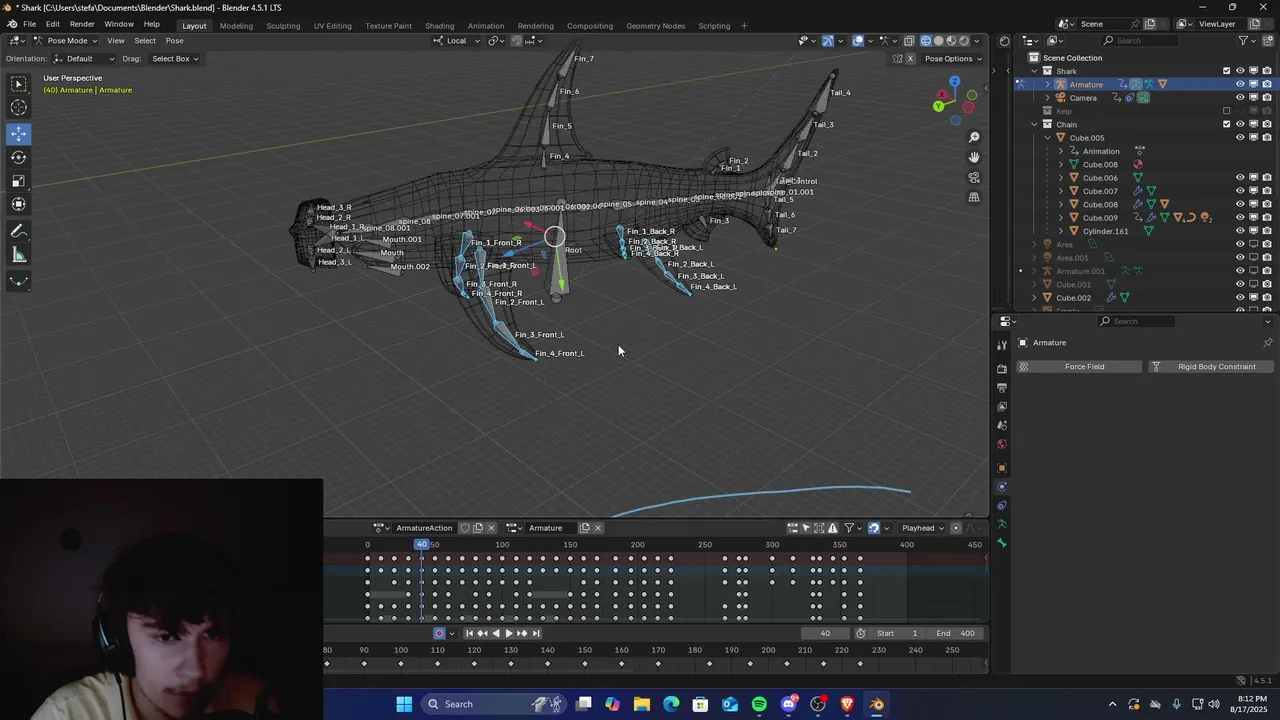Open the Object properties tab icon
This screenshot has height=720, width=1280.
[1001, 468]
